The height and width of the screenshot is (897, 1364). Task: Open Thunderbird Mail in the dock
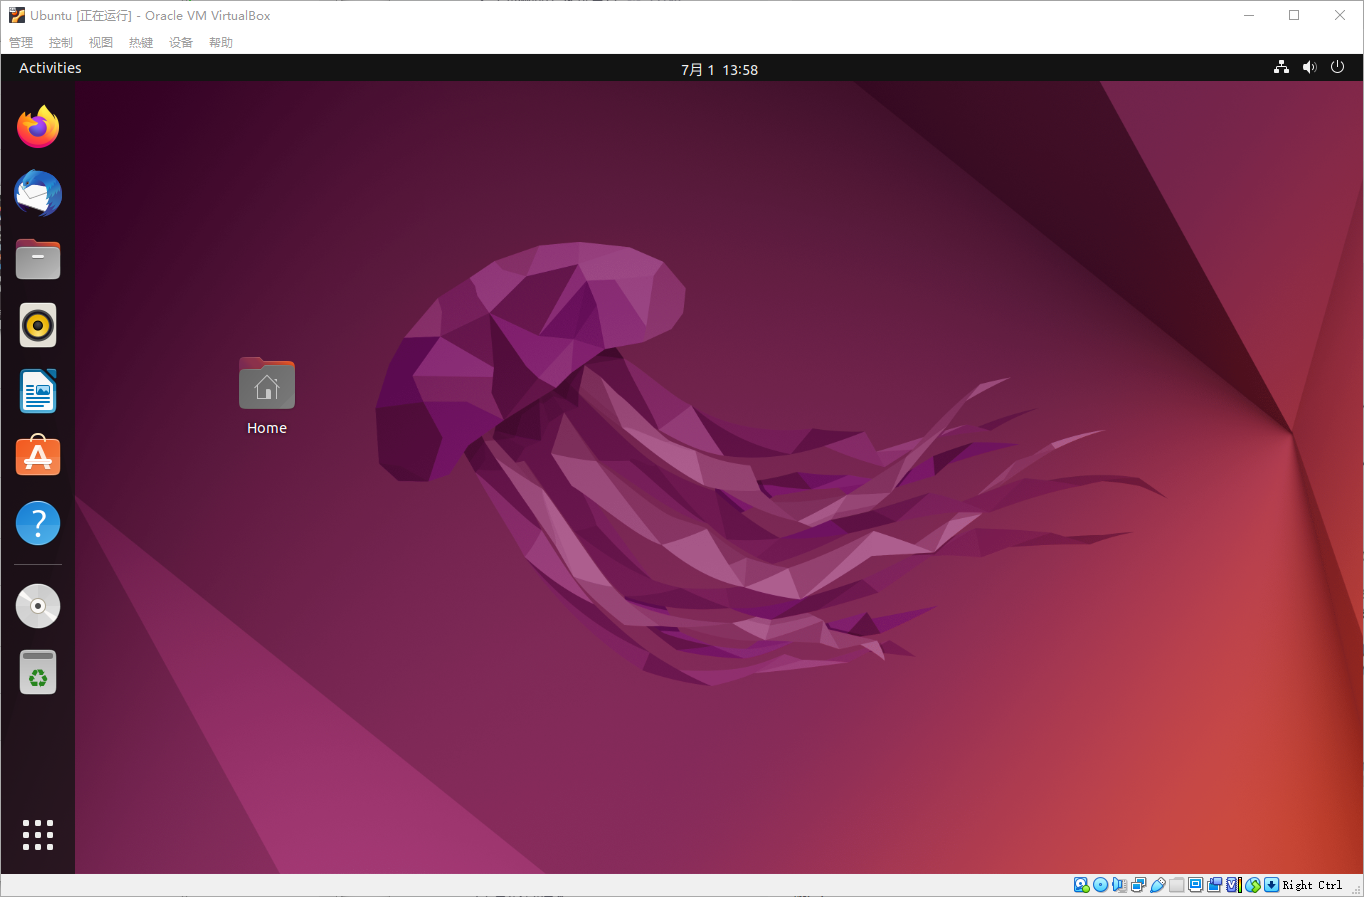(x=38, y=193)
